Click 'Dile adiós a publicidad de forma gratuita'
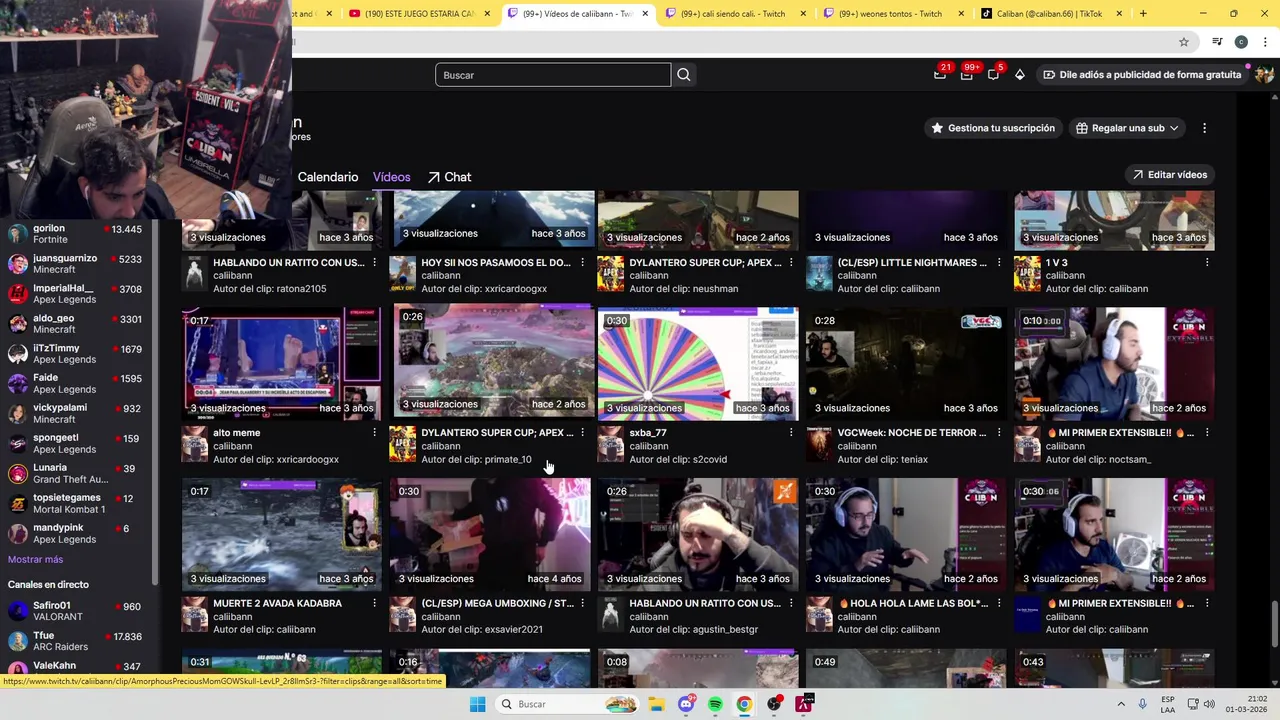This screenshot has width=1280, height=720. 1140,75
